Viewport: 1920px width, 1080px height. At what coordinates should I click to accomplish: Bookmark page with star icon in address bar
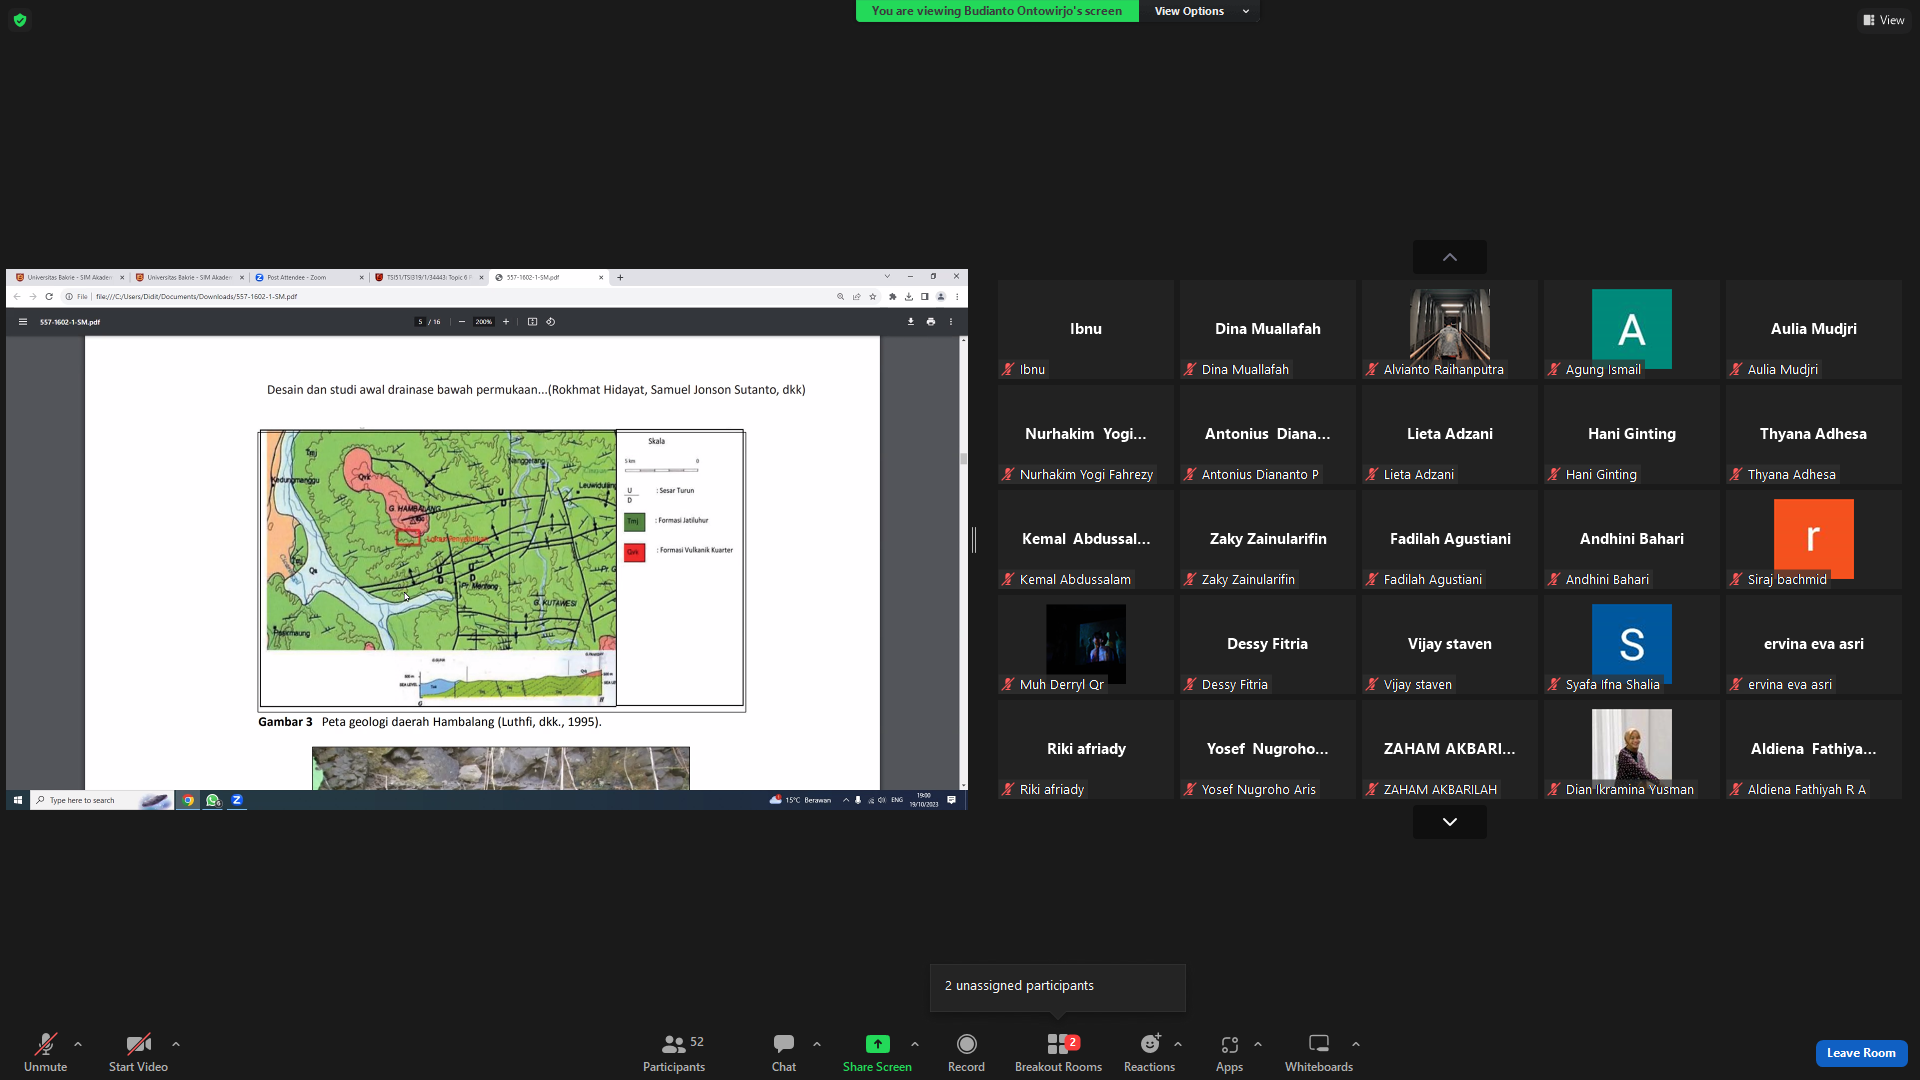(x=873, y=296)
